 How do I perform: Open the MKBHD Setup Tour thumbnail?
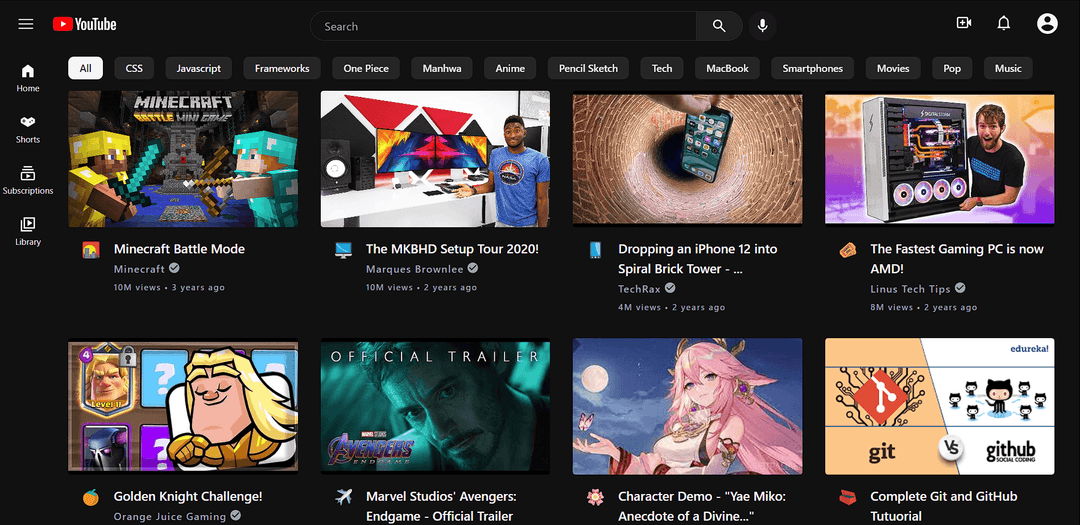tap(435, 158)
